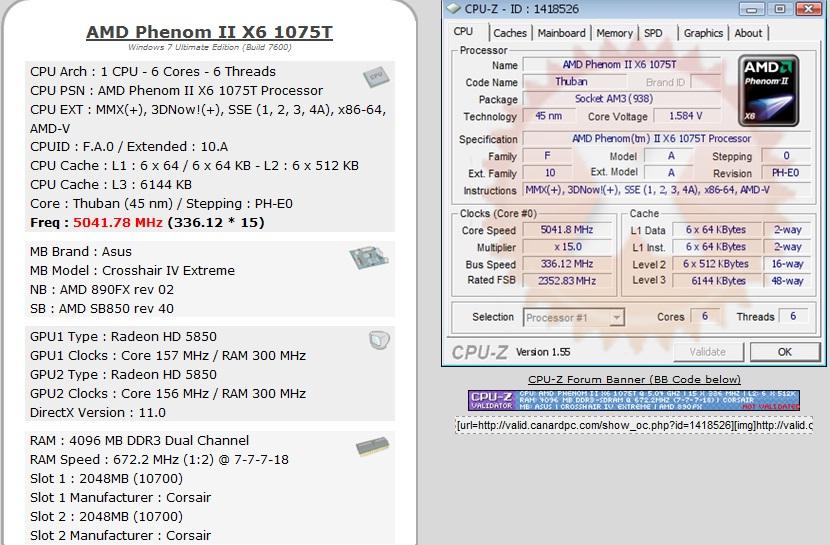Screen dimensions: 830x545
Task: Switch to the CPU tab
Action: point(463,32)
